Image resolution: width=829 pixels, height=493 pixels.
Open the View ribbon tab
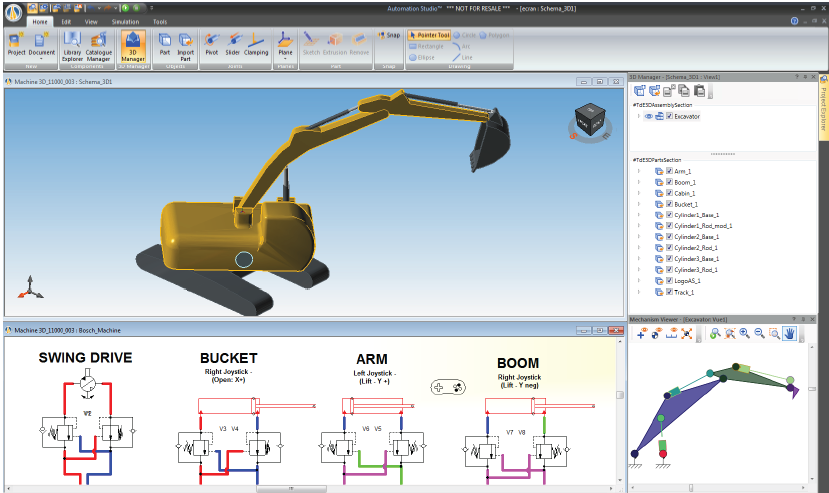tap(91, 20)
